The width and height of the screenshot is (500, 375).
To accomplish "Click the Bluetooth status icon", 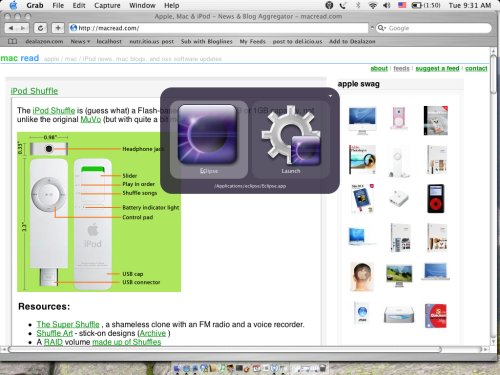I will click(358, 5).
